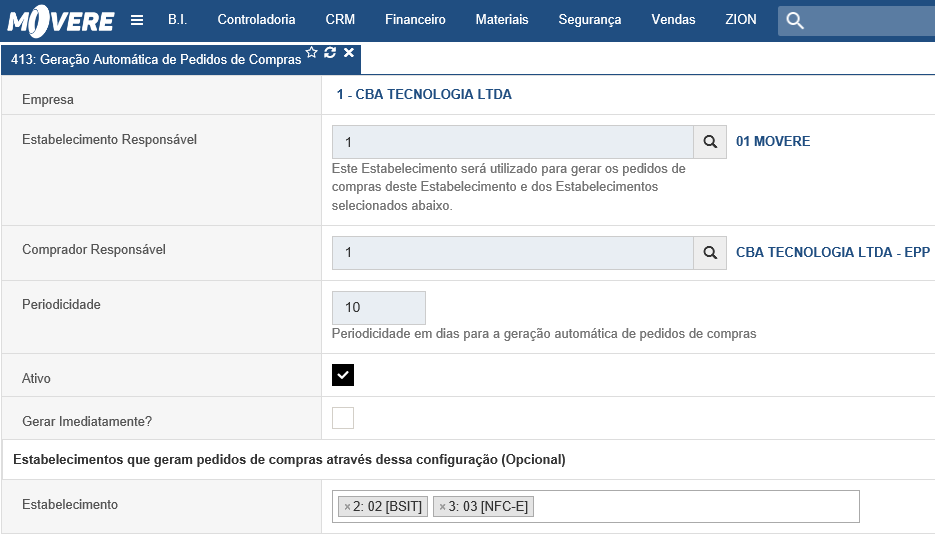Refresh tab 413 with the reload icon
The image size is (935, 537).
pos(330,52)
